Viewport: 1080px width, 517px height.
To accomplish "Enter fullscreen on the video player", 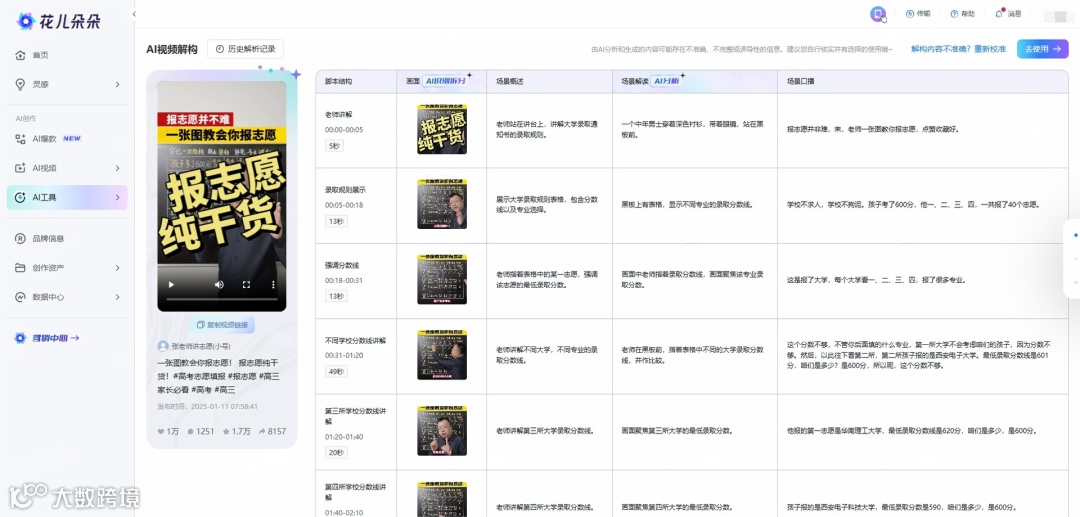I will (x=247, y=284).
